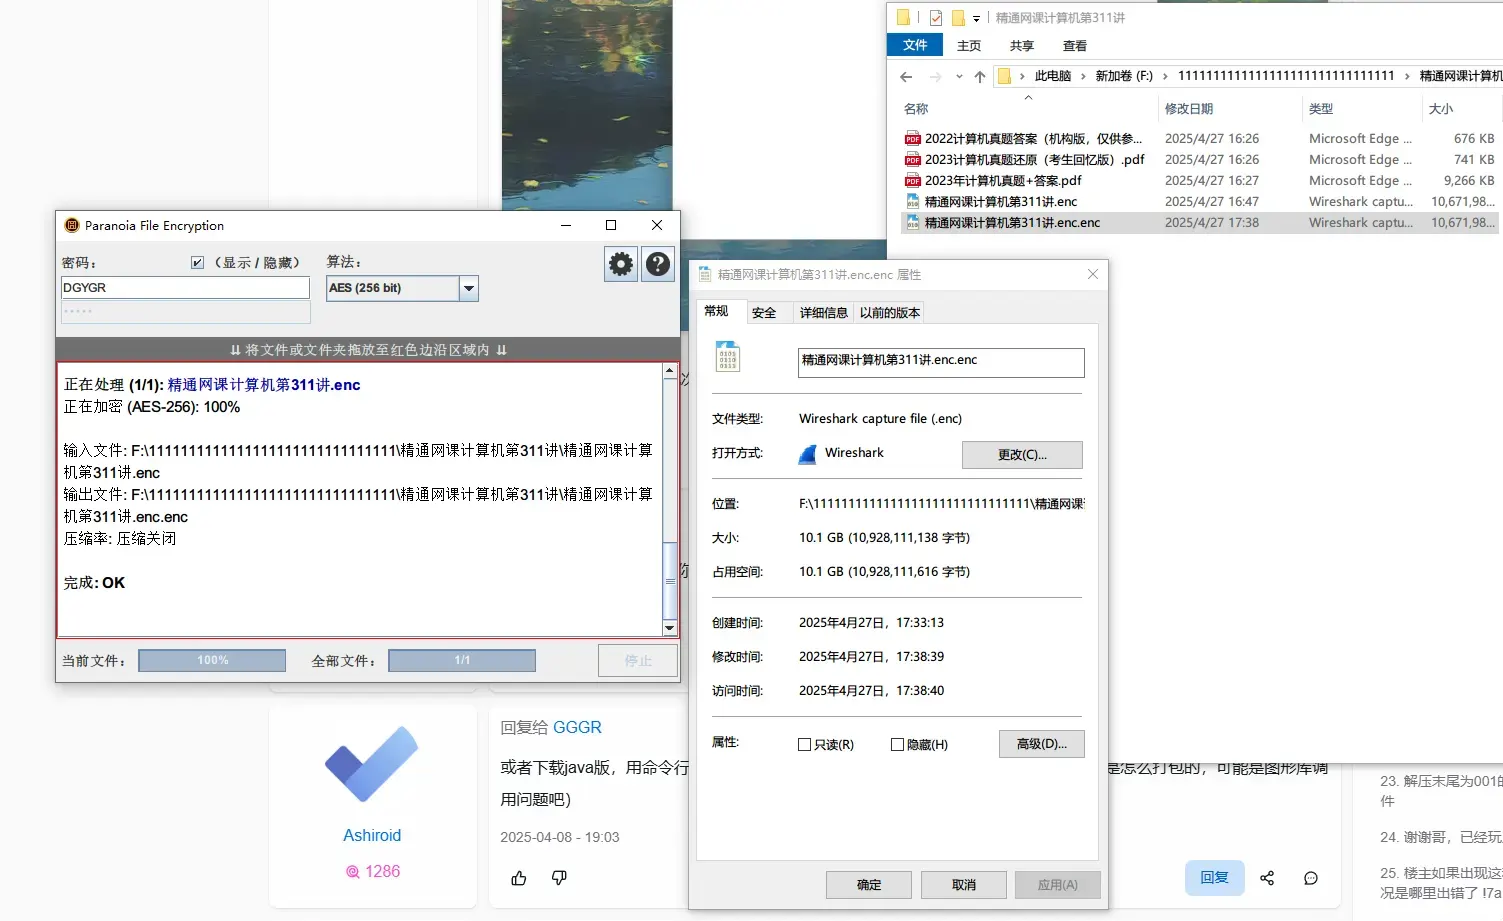This screenshot has height=921, width=1503.
Task: Open the 共享 ribbon tab
Action: 1022,46
